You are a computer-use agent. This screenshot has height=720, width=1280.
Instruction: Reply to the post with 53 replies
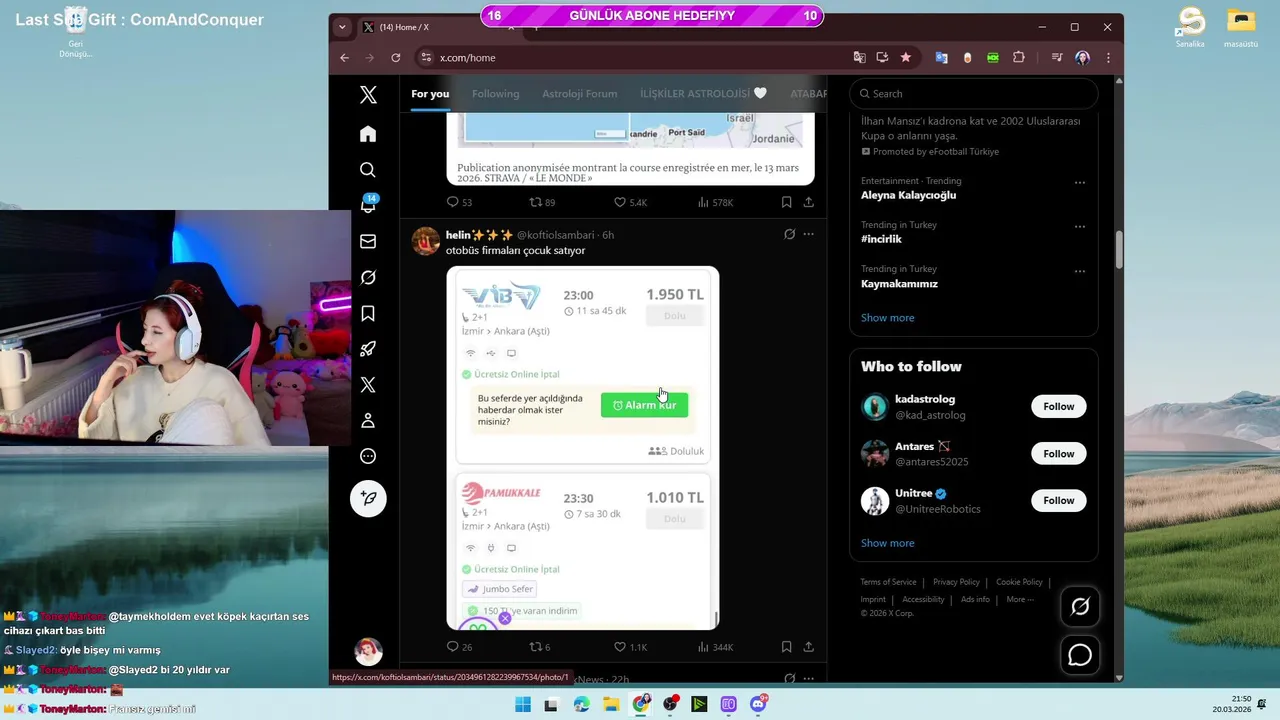coord(459,202)
